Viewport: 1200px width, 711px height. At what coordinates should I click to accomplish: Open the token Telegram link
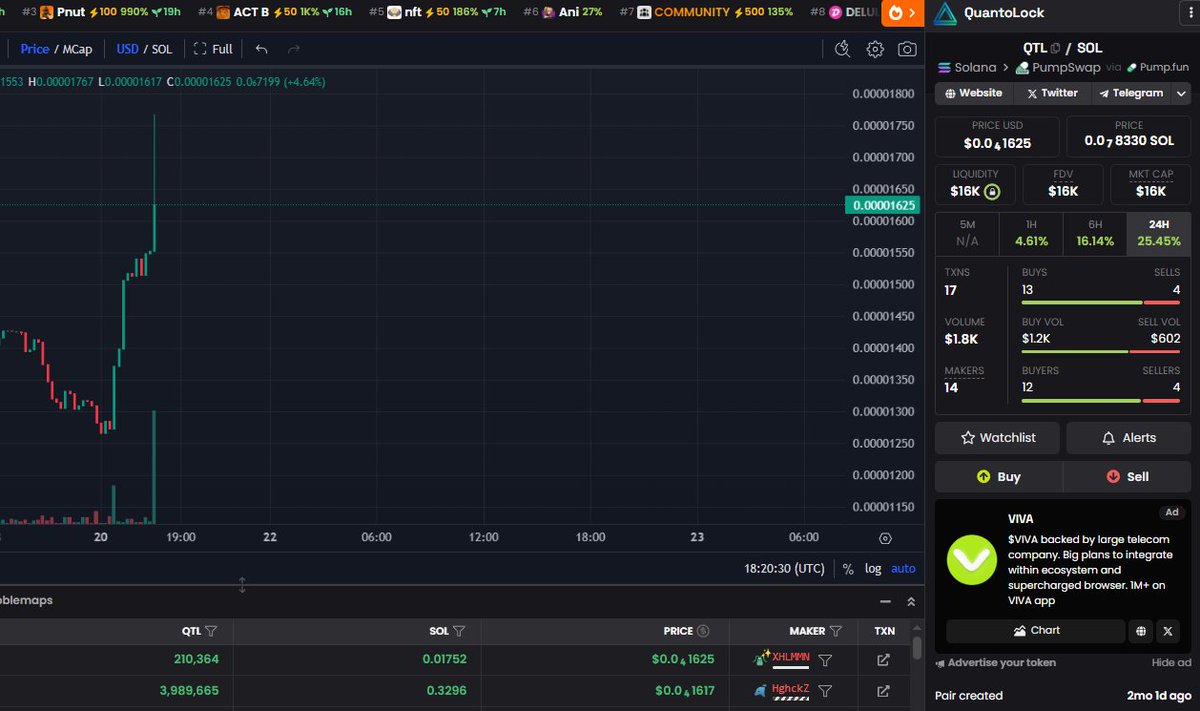[1131, 93]
